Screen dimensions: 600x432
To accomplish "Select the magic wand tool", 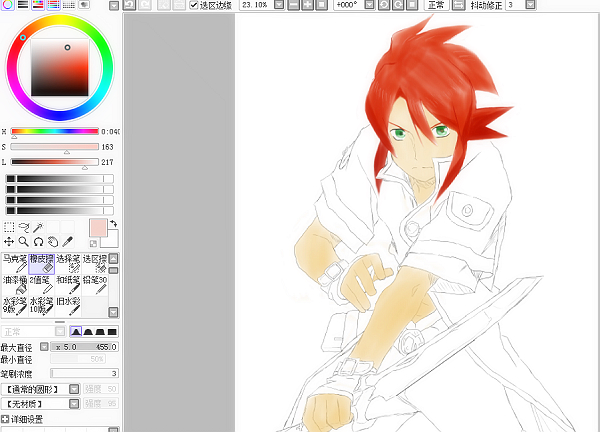I will (x=38, y=227).
